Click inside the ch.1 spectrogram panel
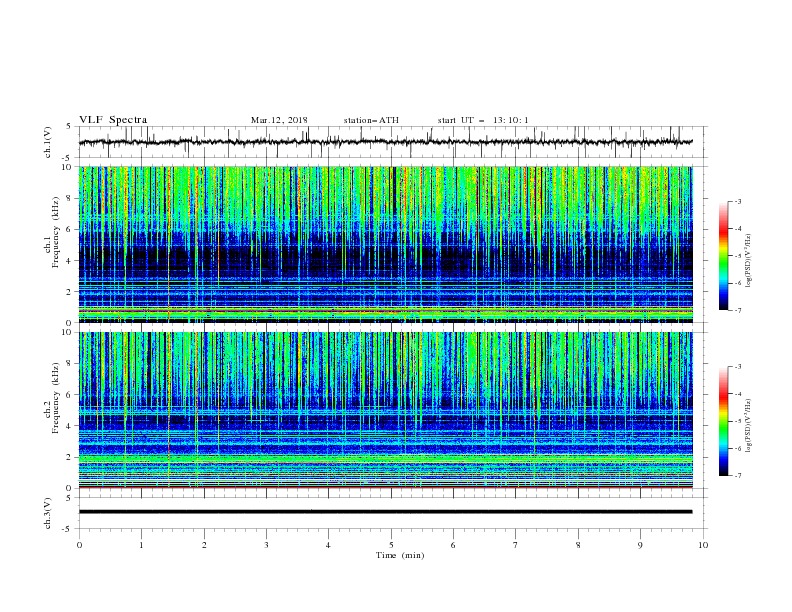 click(x=386, y=244)
